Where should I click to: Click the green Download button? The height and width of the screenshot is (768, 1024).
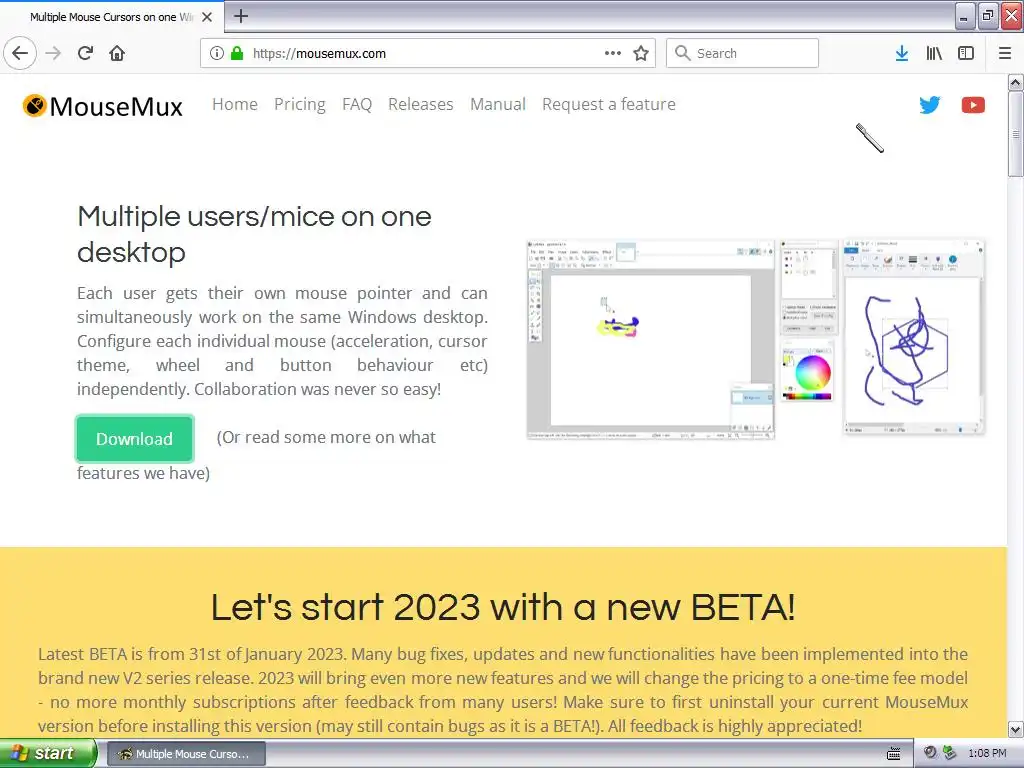135,439
